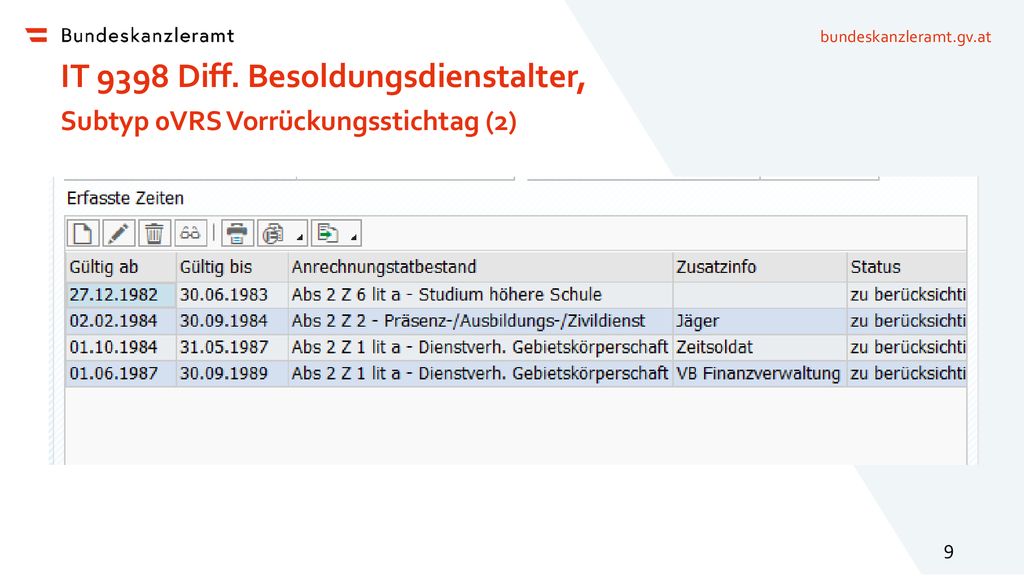Select the date cell 01.06.1987
The width and height of the screenshot is (1024, 576).
coord(121,374)
